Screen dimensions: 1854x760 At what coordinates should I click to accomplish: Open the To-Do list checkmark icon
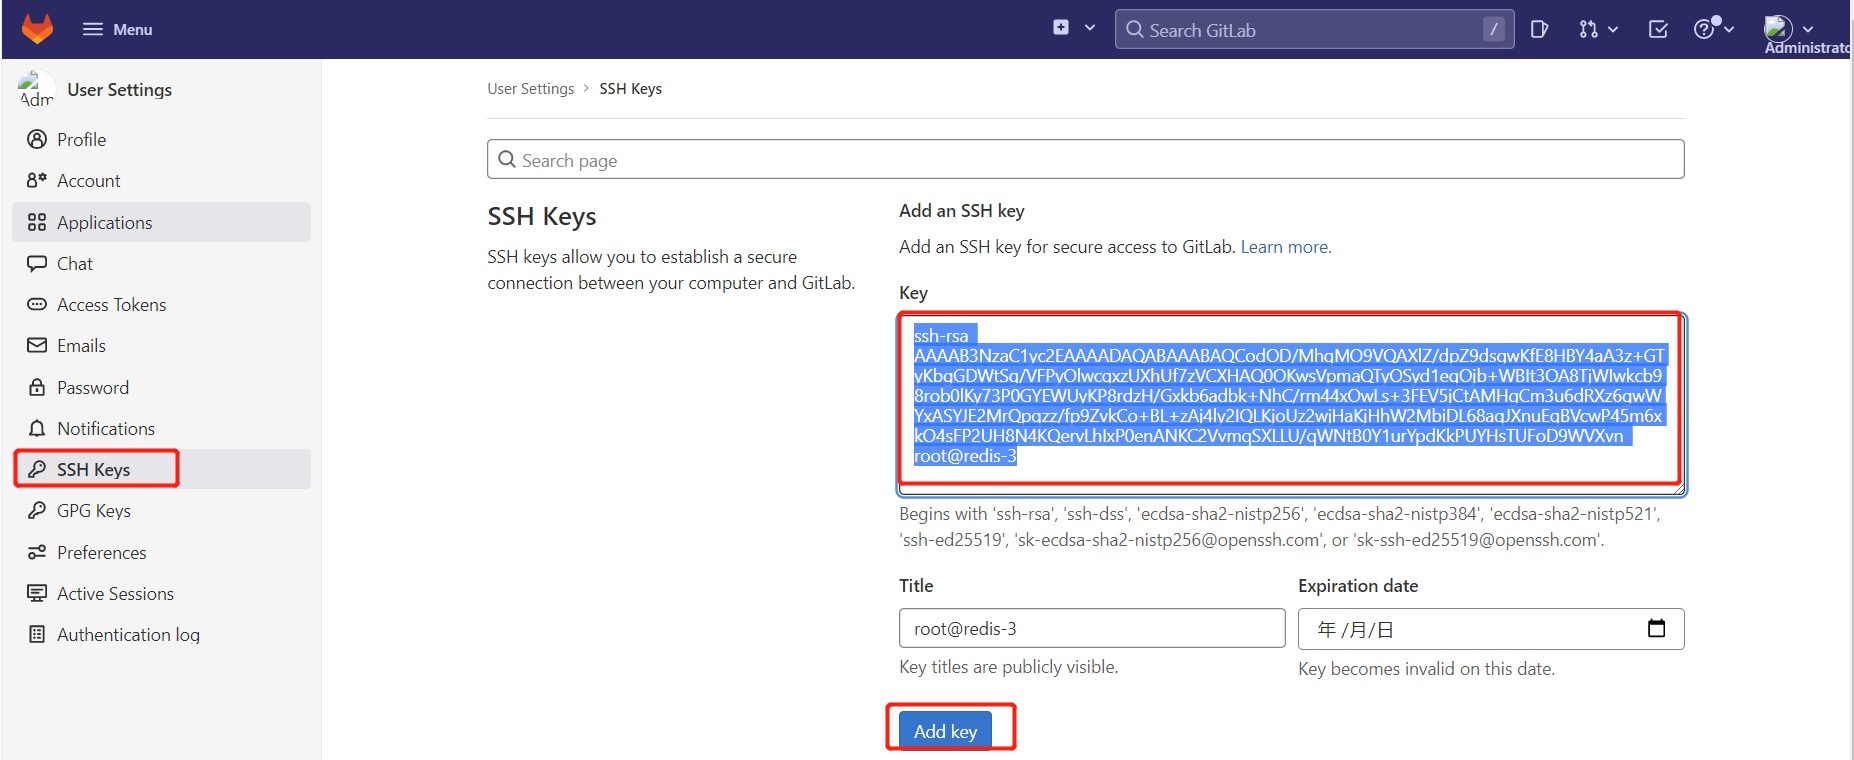point(1658,29)
